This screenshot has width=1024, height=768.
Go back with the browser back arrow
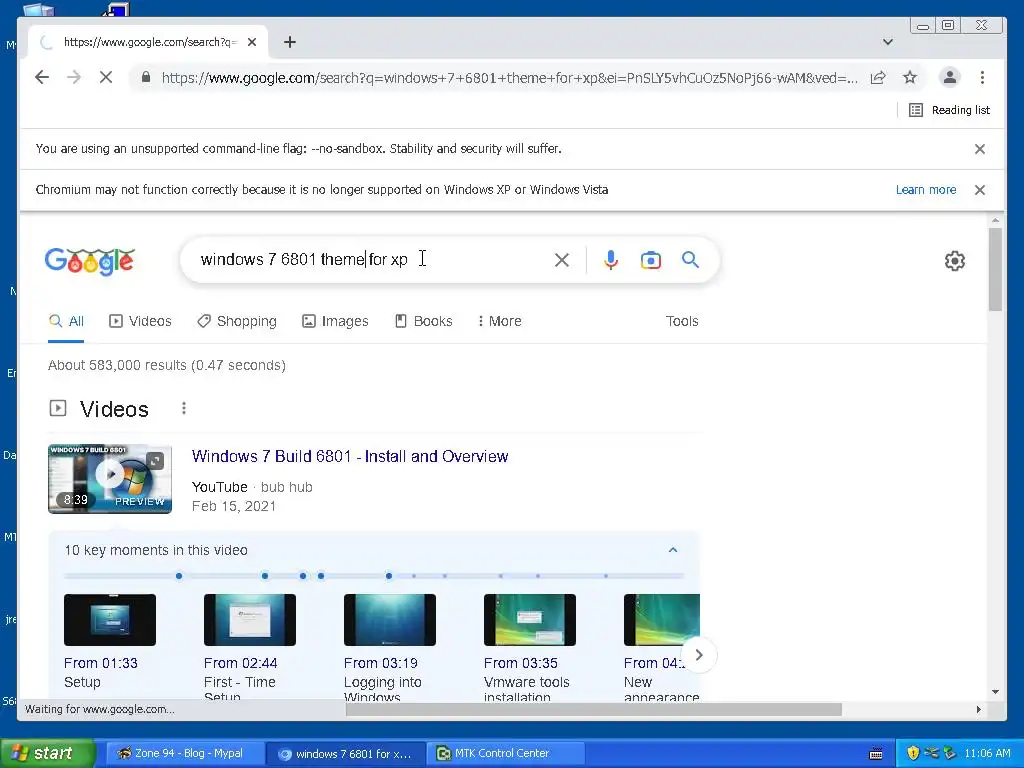point(42,78)
